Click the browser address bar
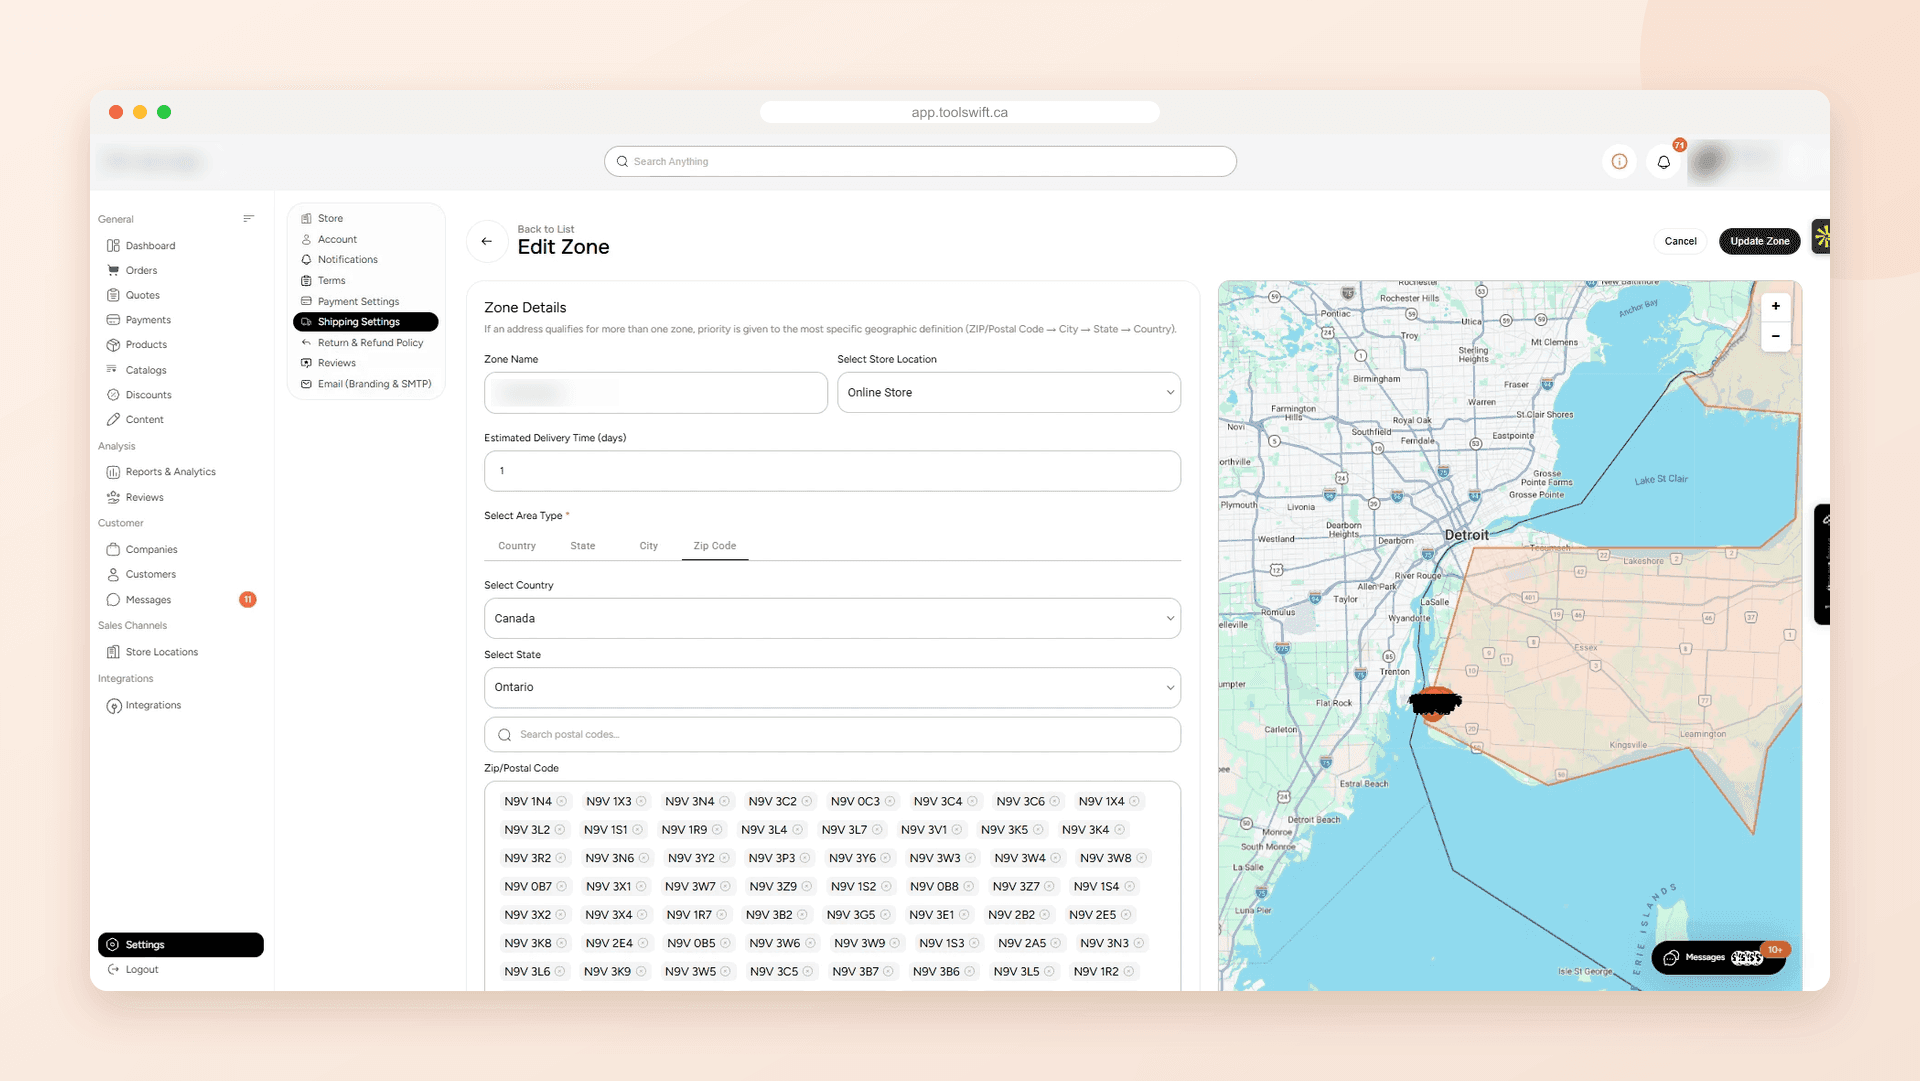Viewport: 1920px width, 1081px height. [960, 112]
